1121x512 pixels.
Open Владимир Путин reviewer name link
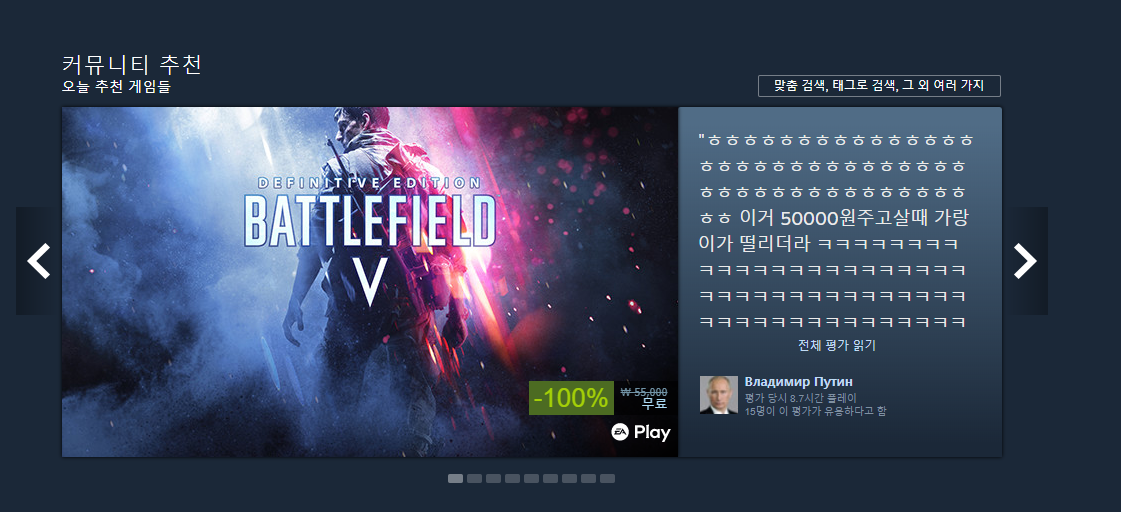tap(799, 382)
